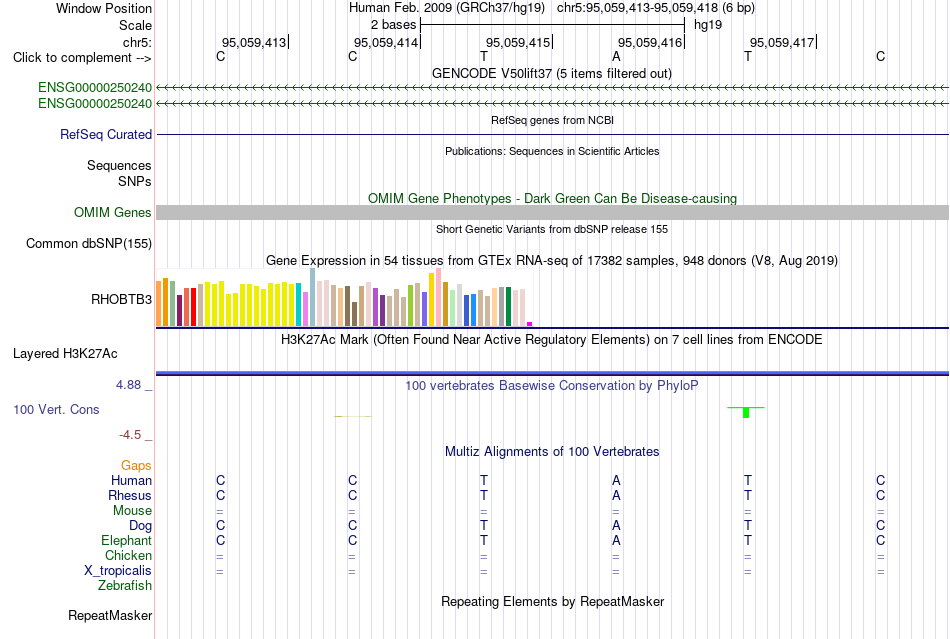The image size is (950, 639).
Task: Open the H3K27Ac Mark track title
Action: tap(551, 339)
